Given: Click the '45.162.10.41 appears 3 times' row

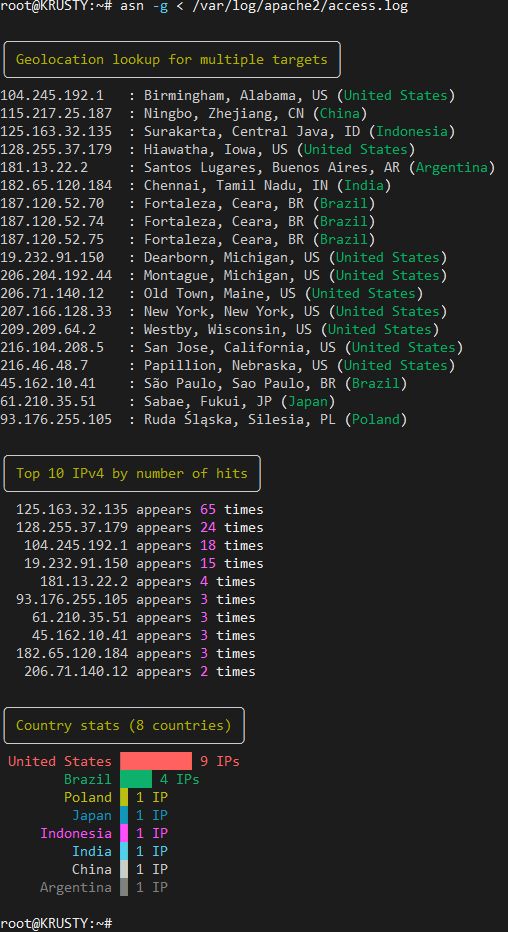Looking at the screenshot, I should coord(144,635).
